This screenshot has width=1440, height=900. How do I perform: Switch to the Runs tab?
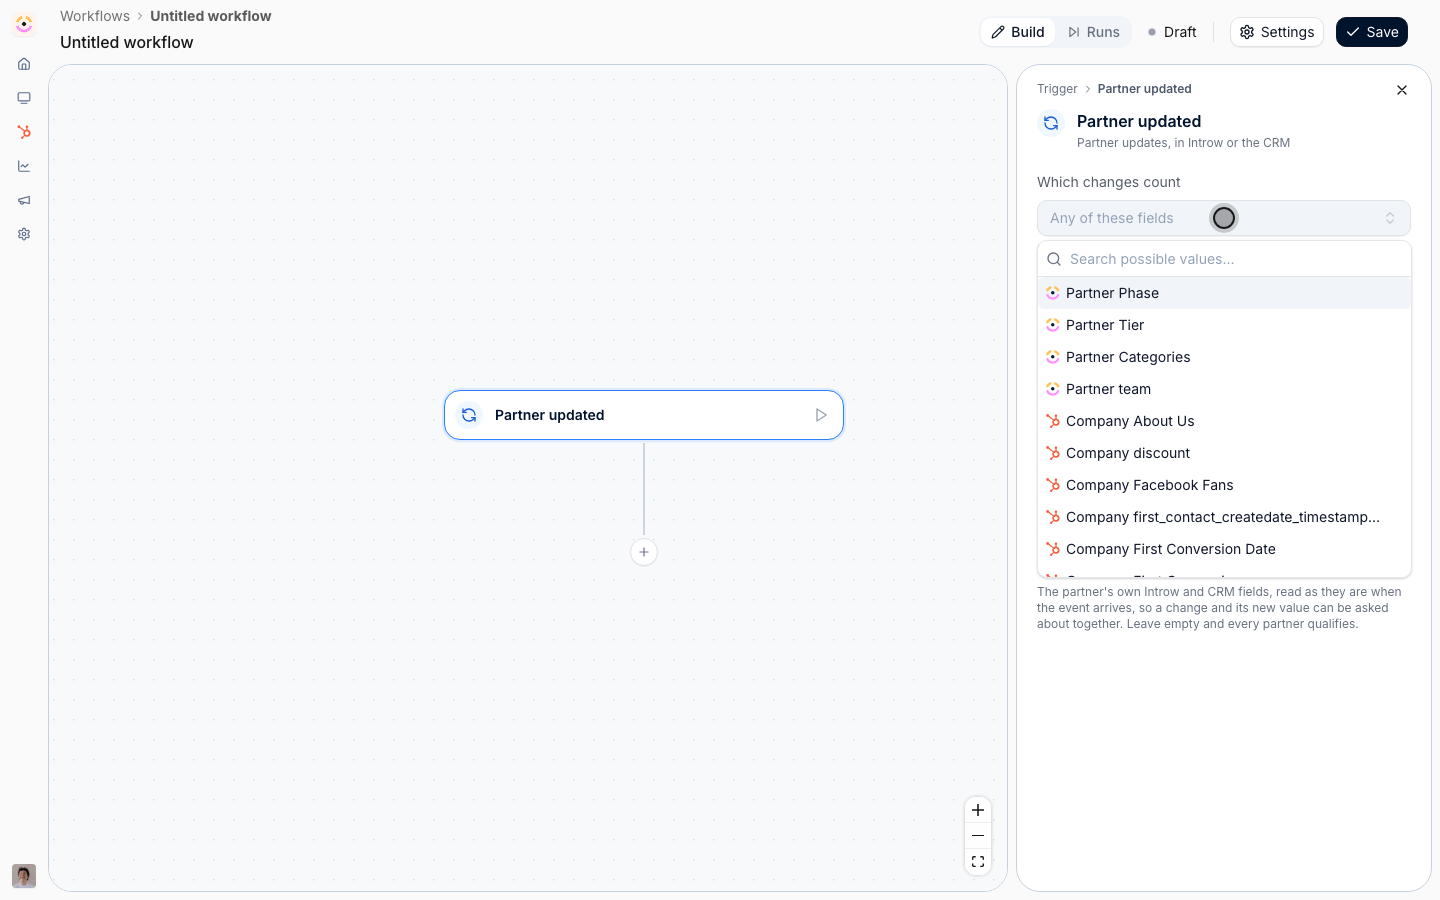coord(1093,32)
